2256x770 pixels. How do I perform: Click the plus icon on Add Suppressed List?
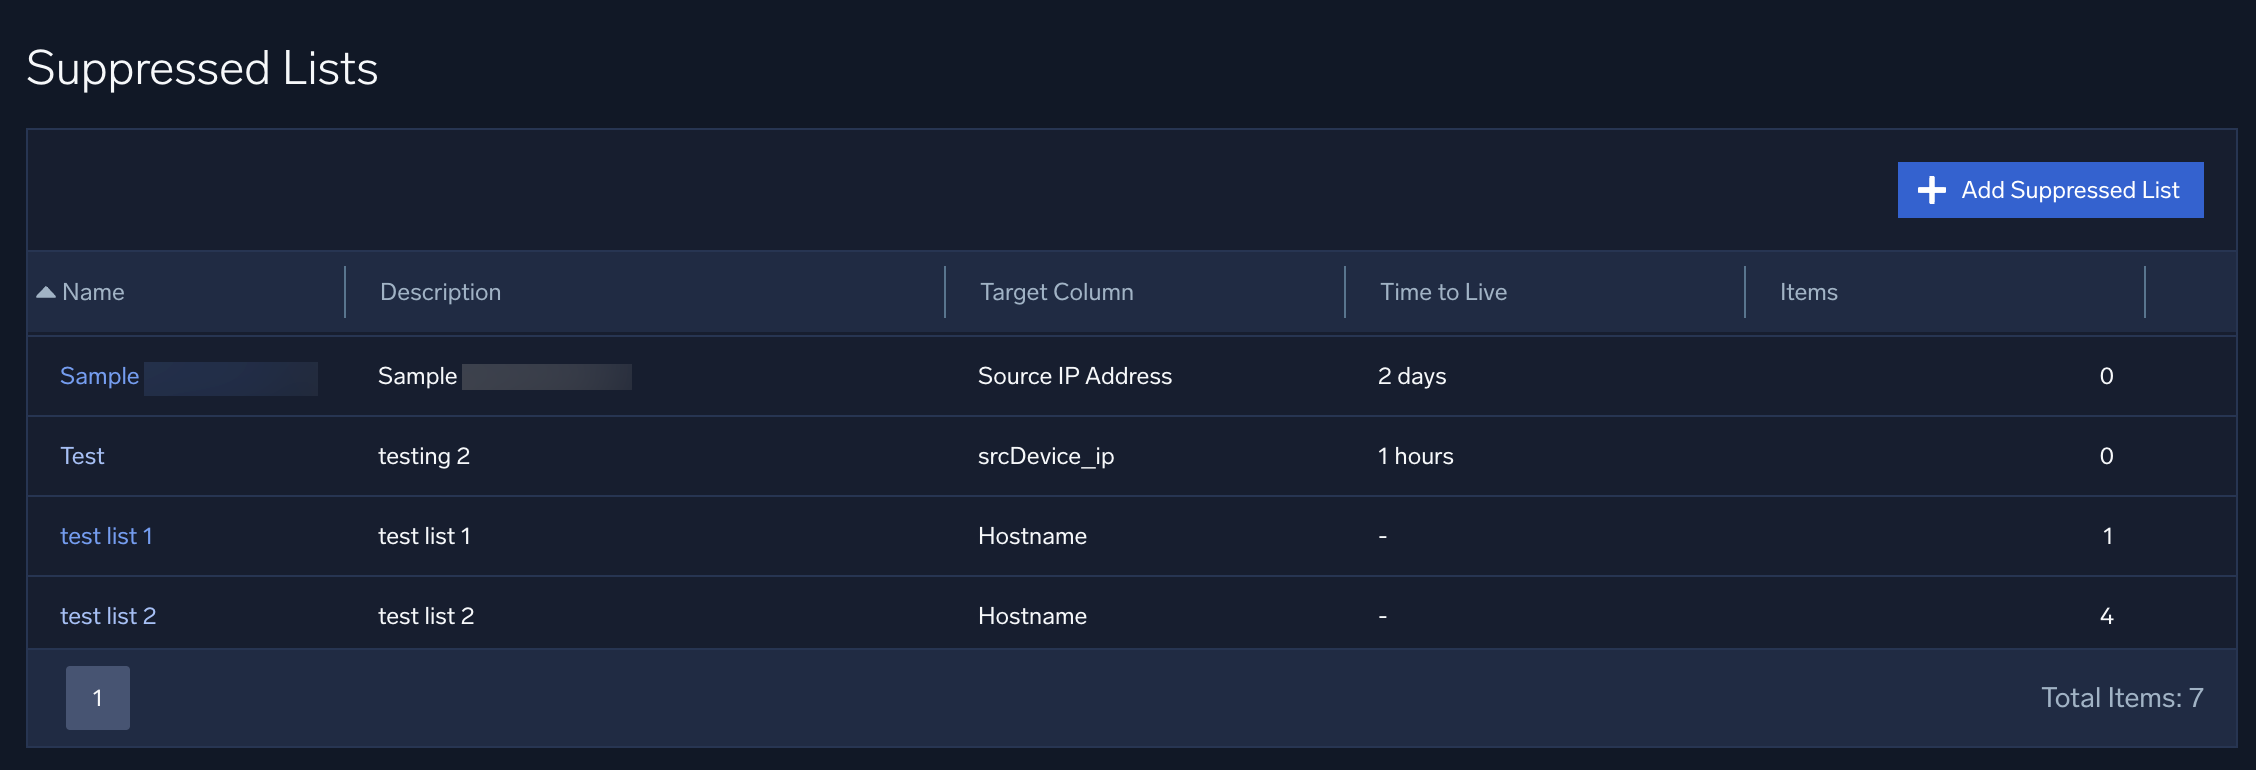(x=1931, y=190)
